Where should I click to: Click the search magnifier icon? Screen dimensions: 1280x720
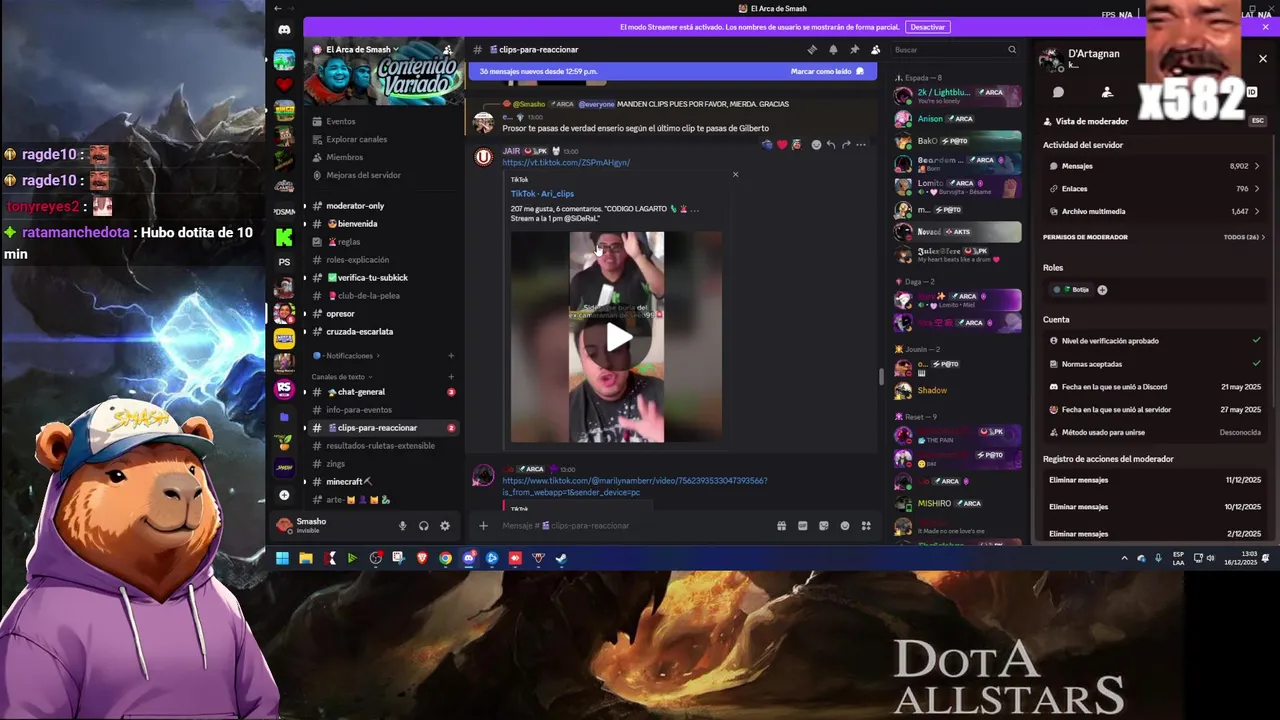(x=1012, y=49)
